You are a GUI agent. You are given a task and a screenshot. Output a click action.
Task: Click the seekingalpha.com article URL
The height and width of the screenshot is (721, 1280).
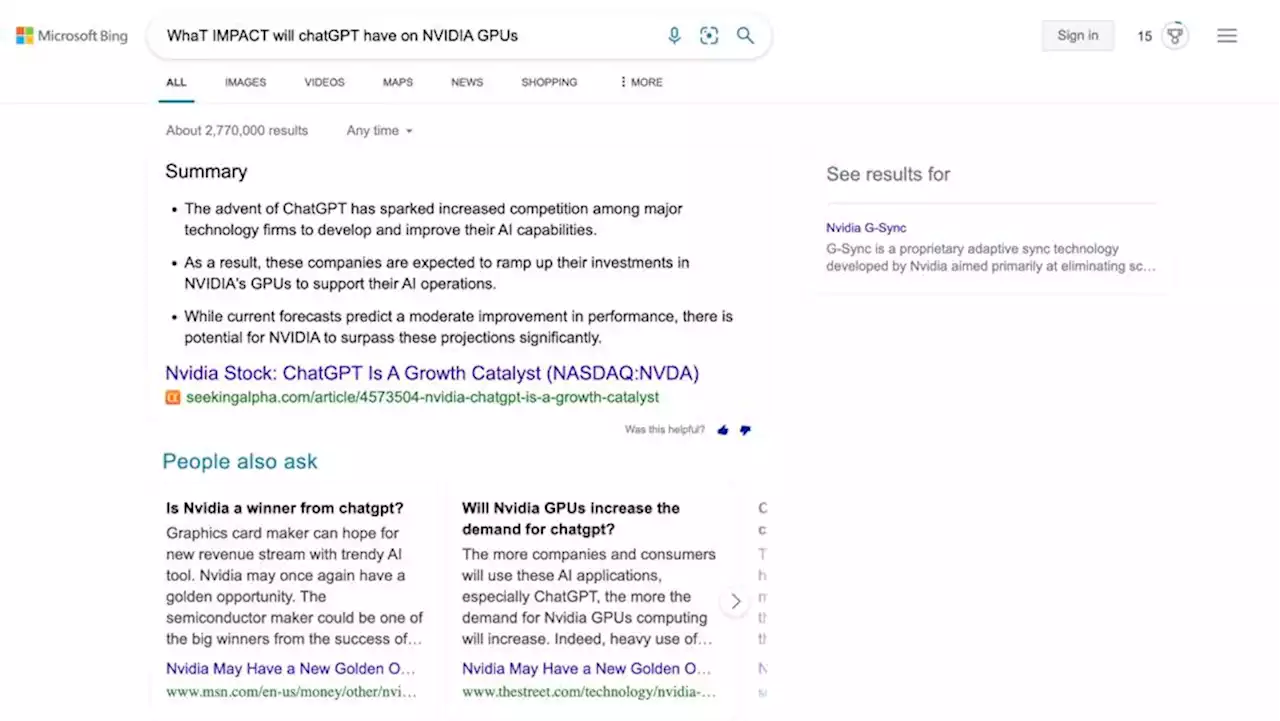pyautogui.click(x=422, y=397)
